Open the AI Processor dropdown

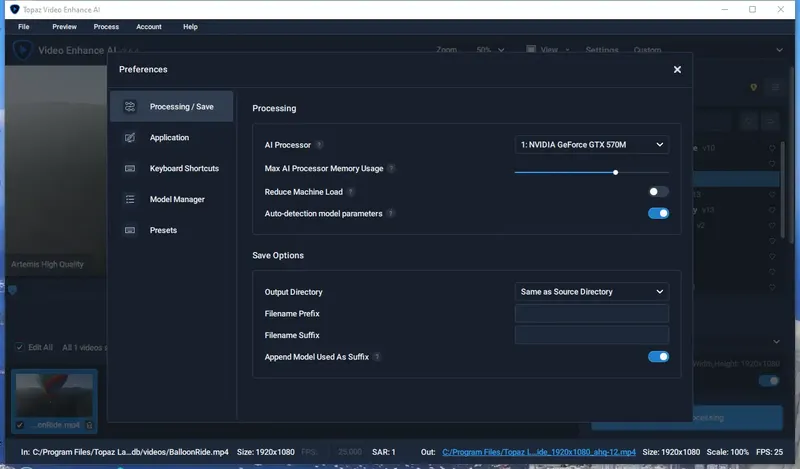tap(592, 145)
